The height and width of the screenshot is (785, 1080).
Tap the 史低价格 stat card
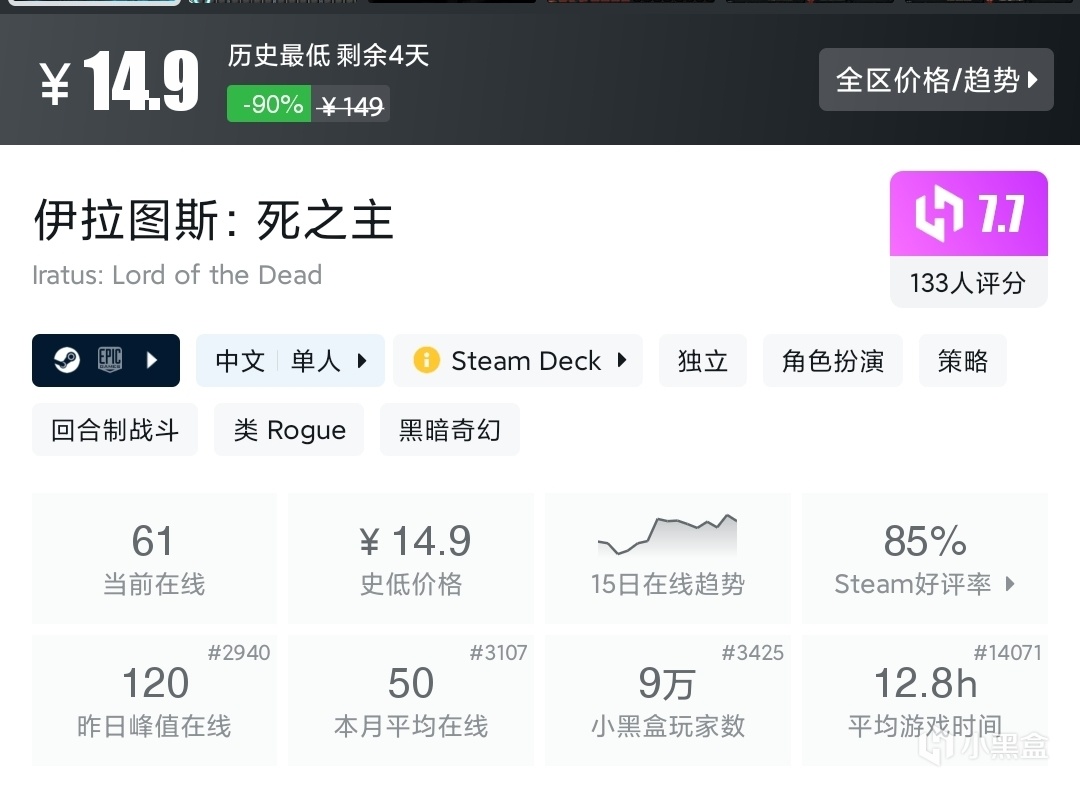(x=411, y=558)
